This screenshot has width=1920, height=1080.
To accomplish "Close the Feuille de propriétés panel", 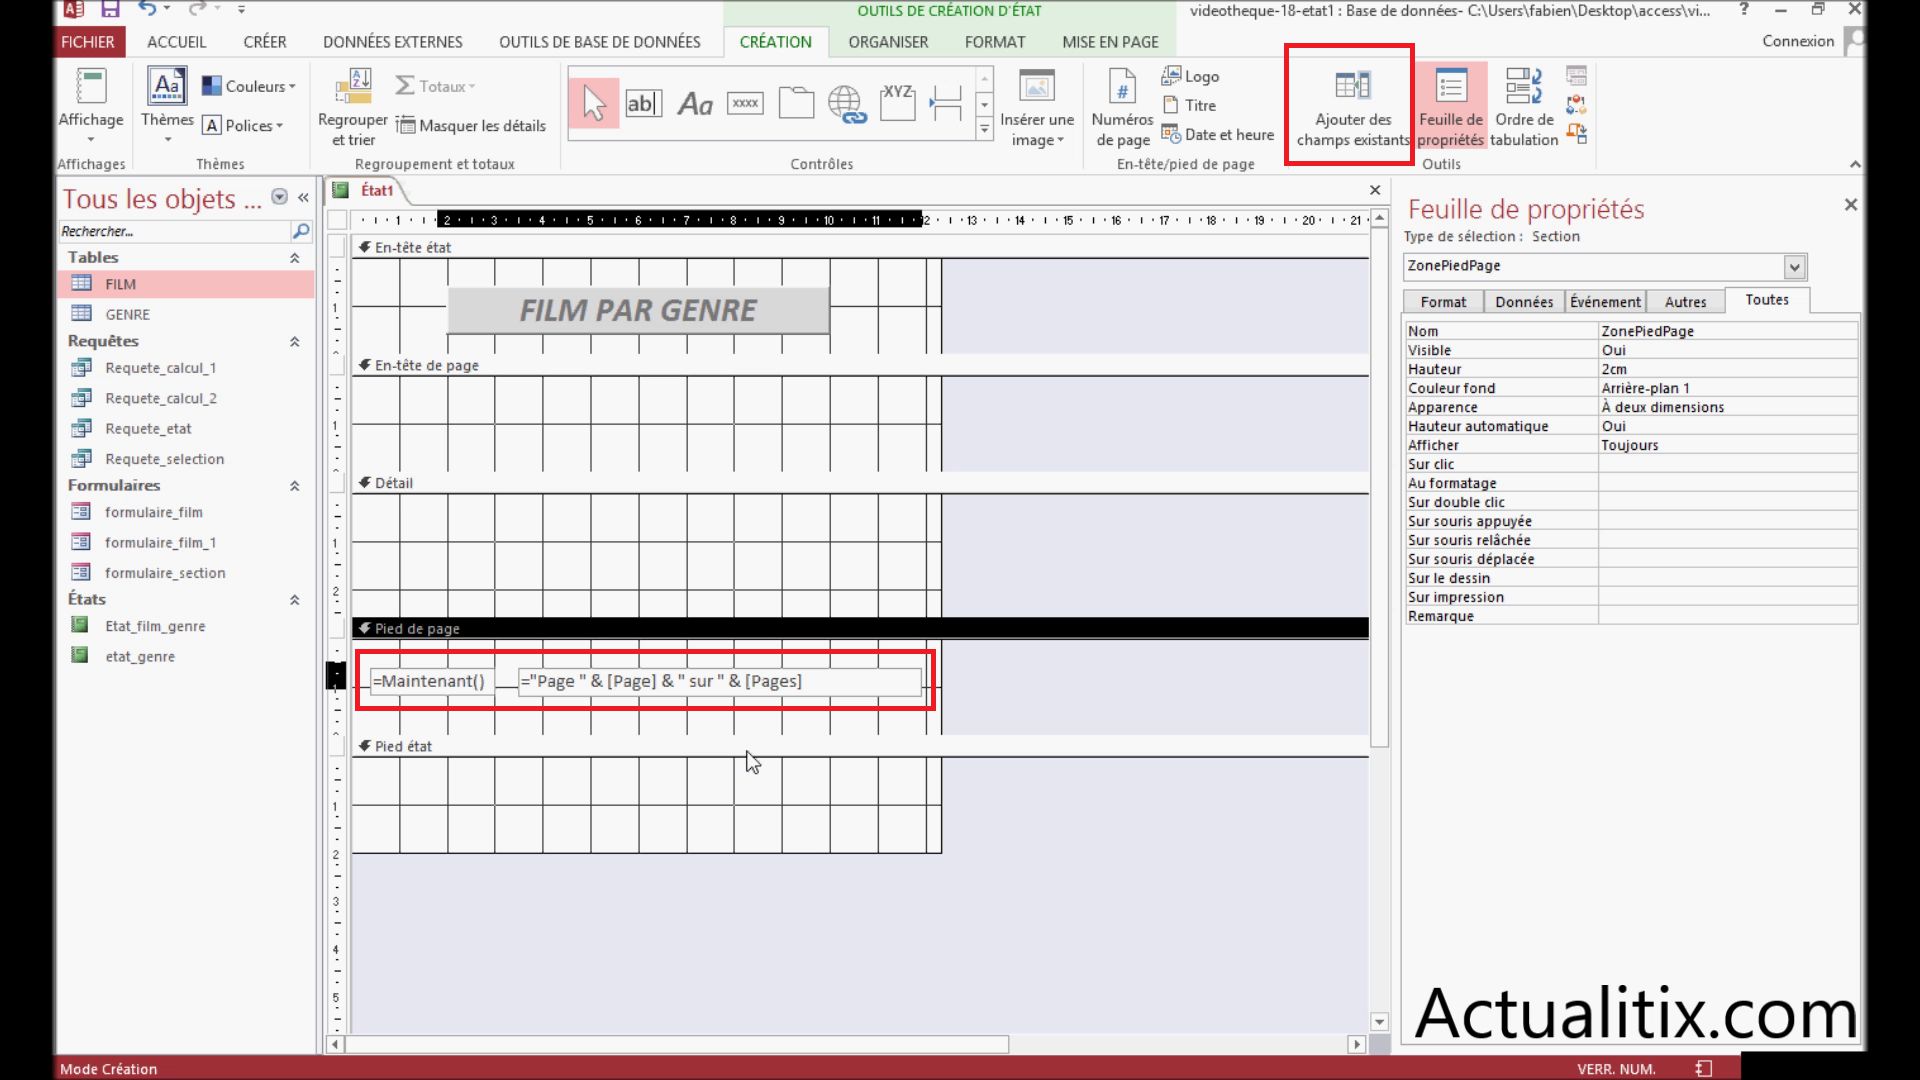I will [1851, 204].
